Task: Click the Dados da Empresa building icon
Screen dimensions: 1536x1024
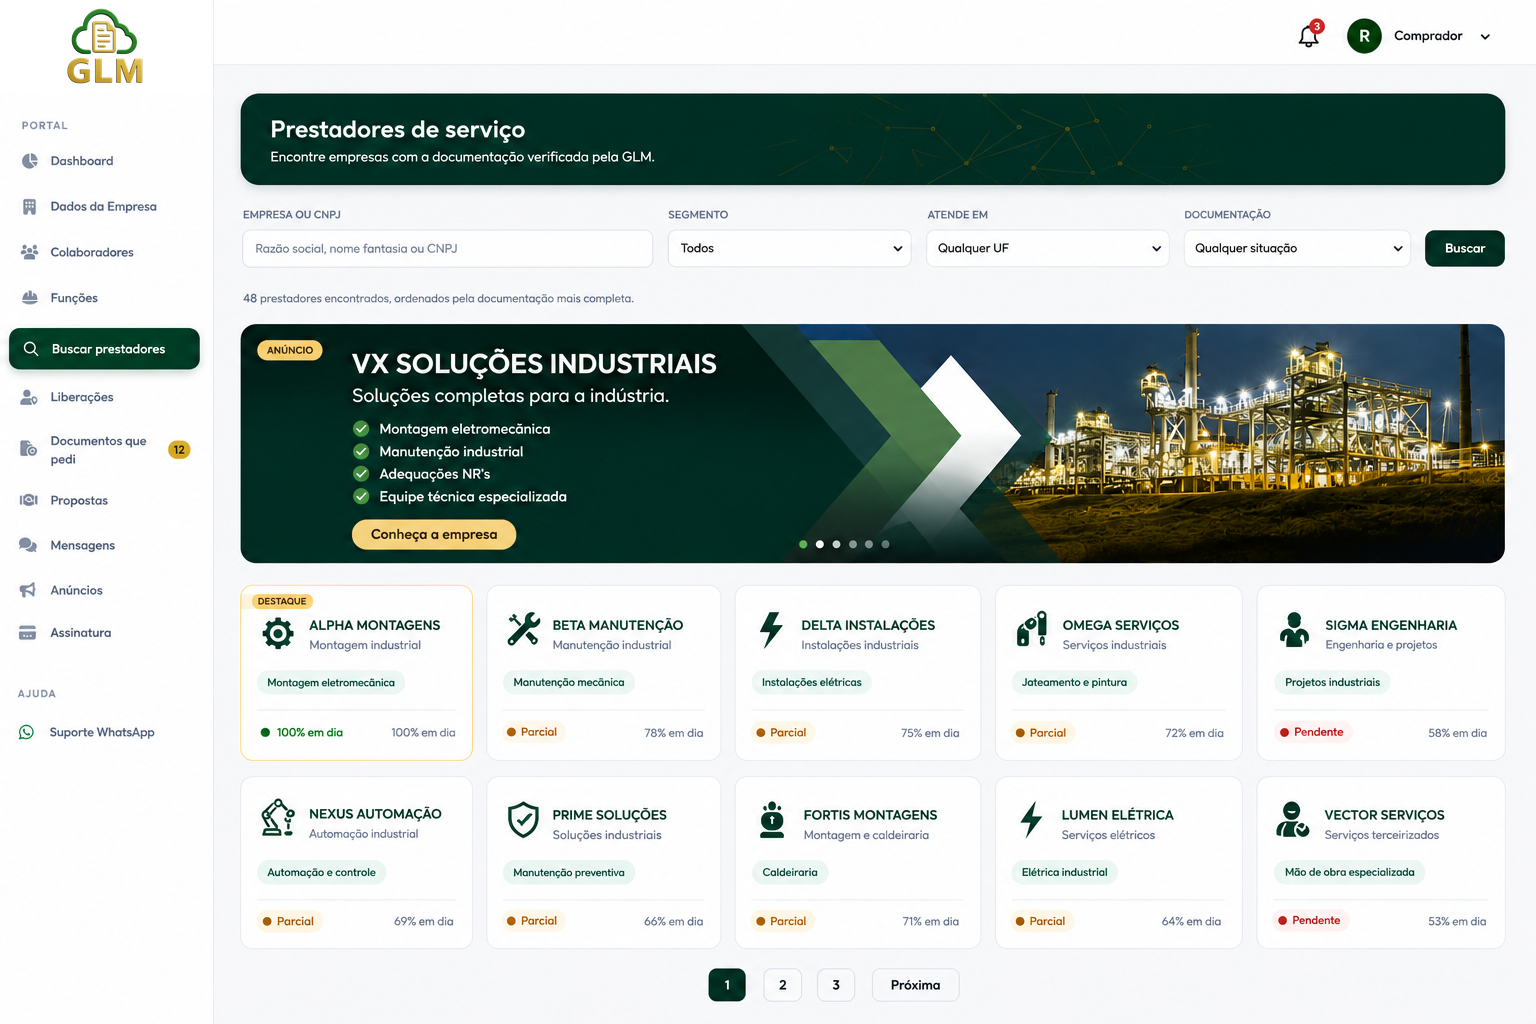Action: [30, 207]
